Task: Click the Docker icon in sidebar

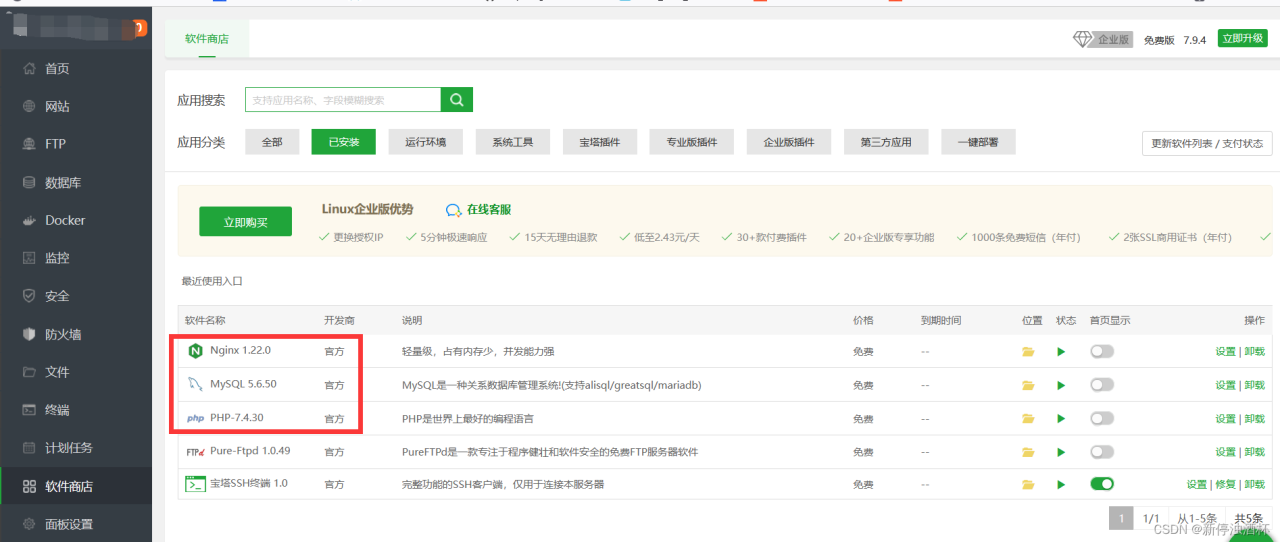Action: click(29, 220)
